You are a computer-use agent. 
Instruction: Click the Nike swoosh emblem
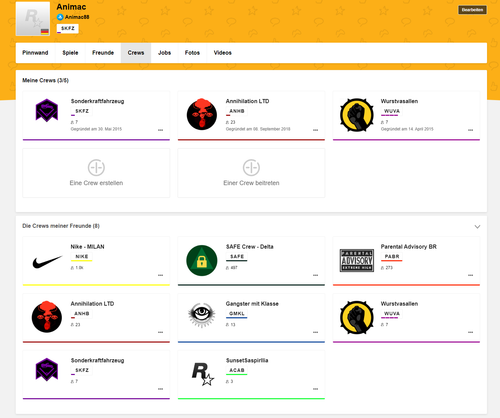click(47, 262)
